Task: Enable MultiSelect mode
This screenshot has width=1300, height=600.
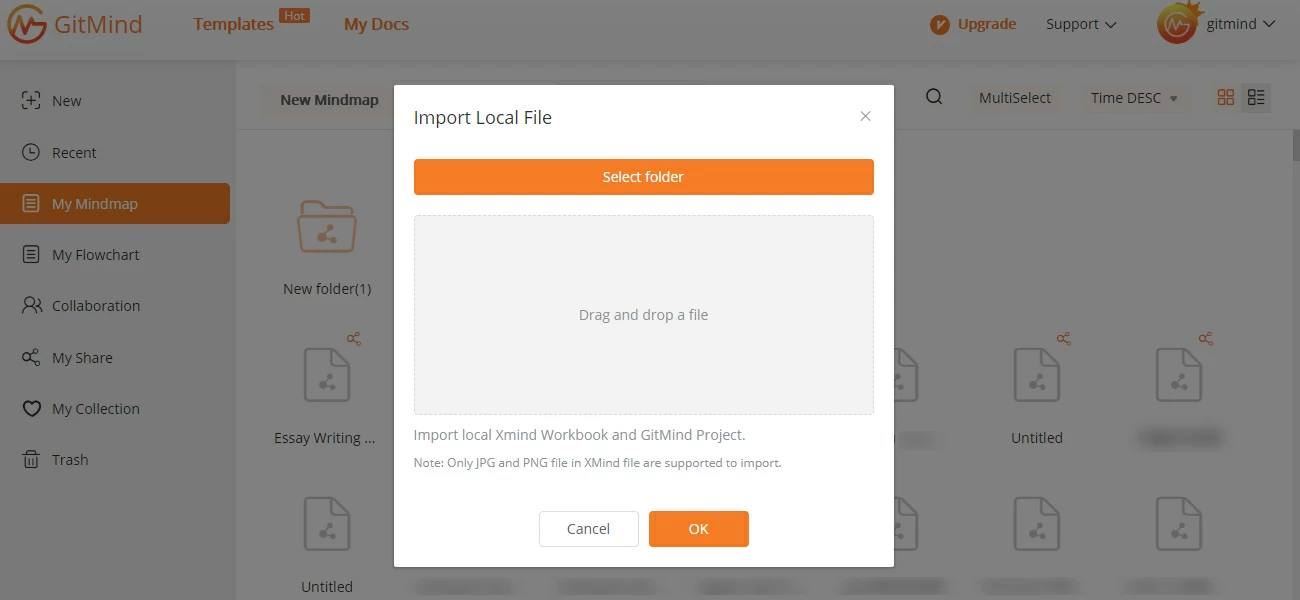Action: 1015,98
